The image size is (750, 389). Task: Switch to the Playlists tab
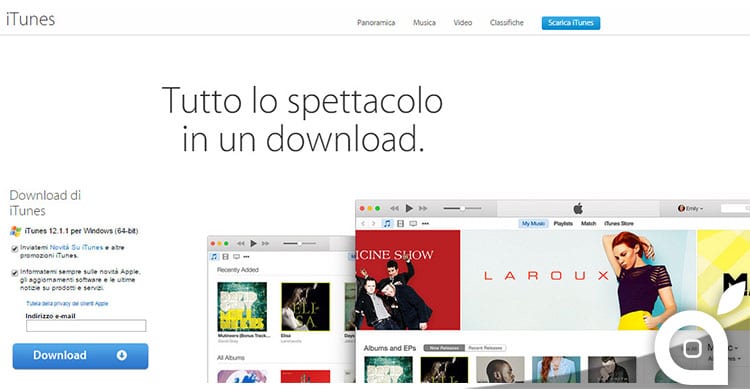[x=563, y=223]
